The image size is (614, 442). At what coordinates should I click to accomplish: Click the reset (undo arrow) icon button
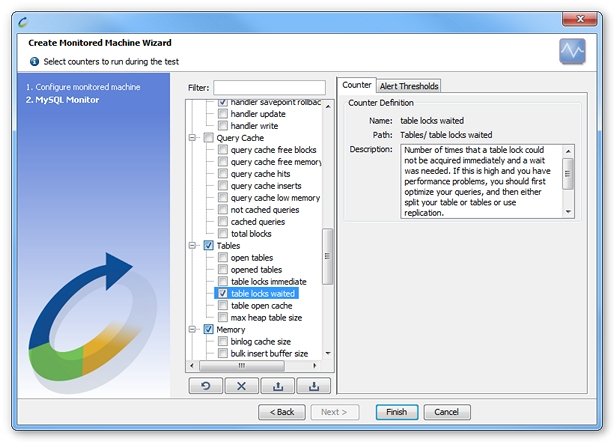point(206,386)
